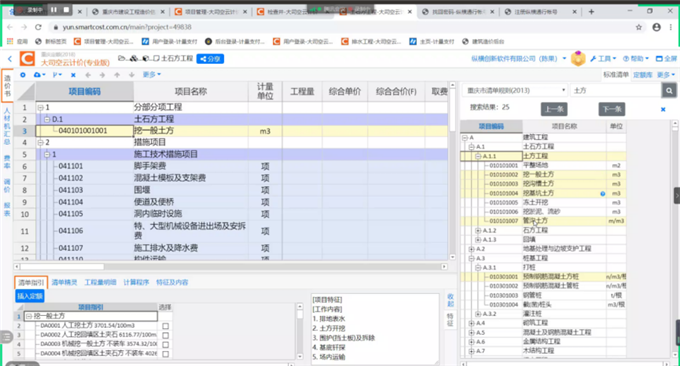Open the company account dropdown at top right
Viewport: 680px width, 366px height.
(x=519, y=59)
